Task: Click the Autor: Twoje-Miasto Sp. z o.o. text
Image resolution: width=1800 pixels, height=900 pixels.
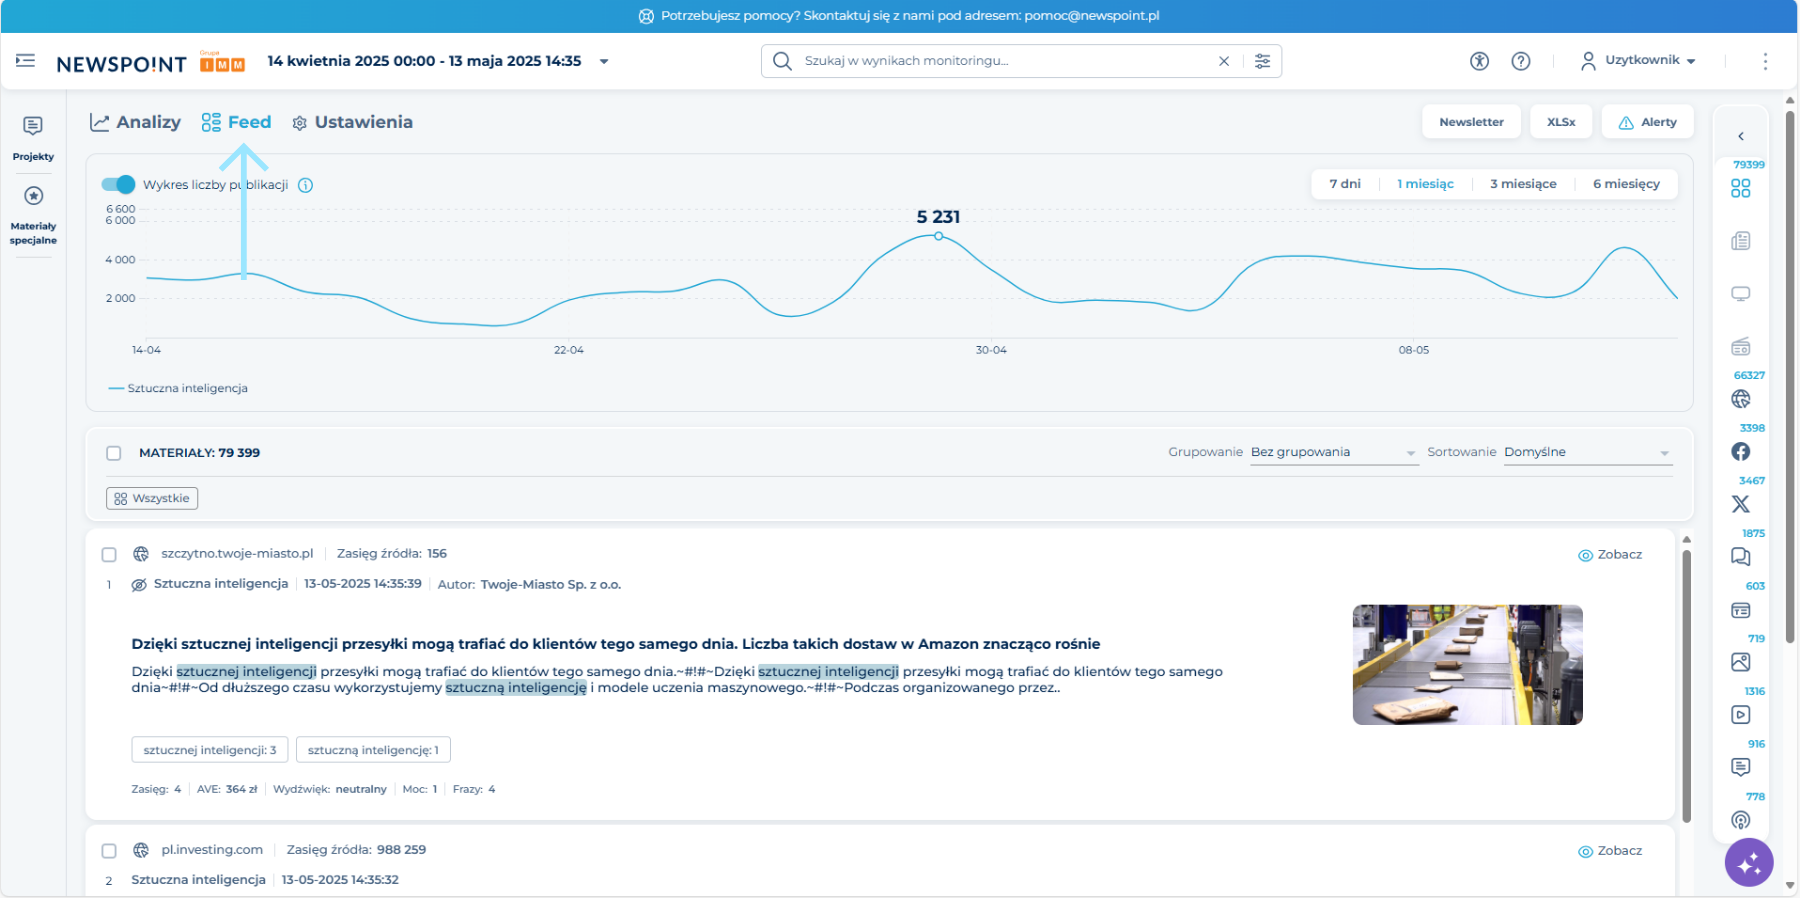Action: coord(529,585)
